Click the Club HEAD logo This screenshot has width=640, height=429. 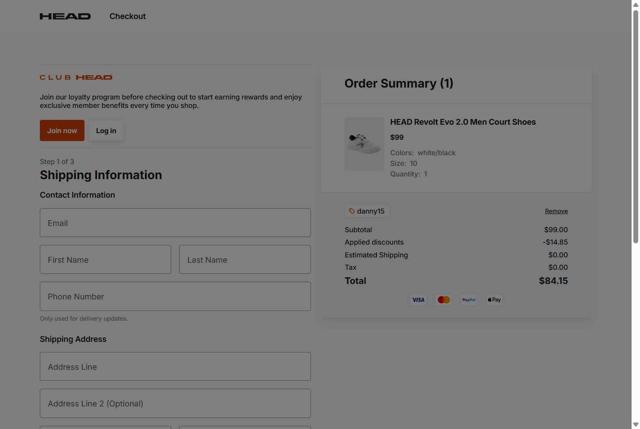pos(76,77)
